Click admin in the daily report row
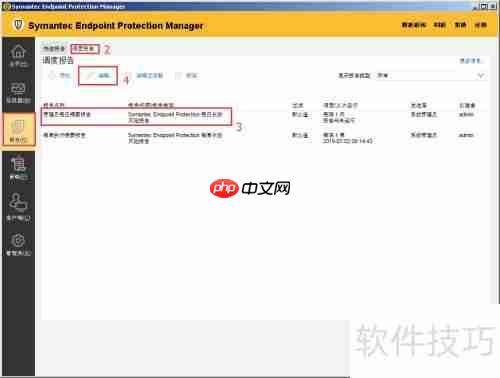Image resolution: width=500 pixels, height=378 pixels. click(466, 114)
